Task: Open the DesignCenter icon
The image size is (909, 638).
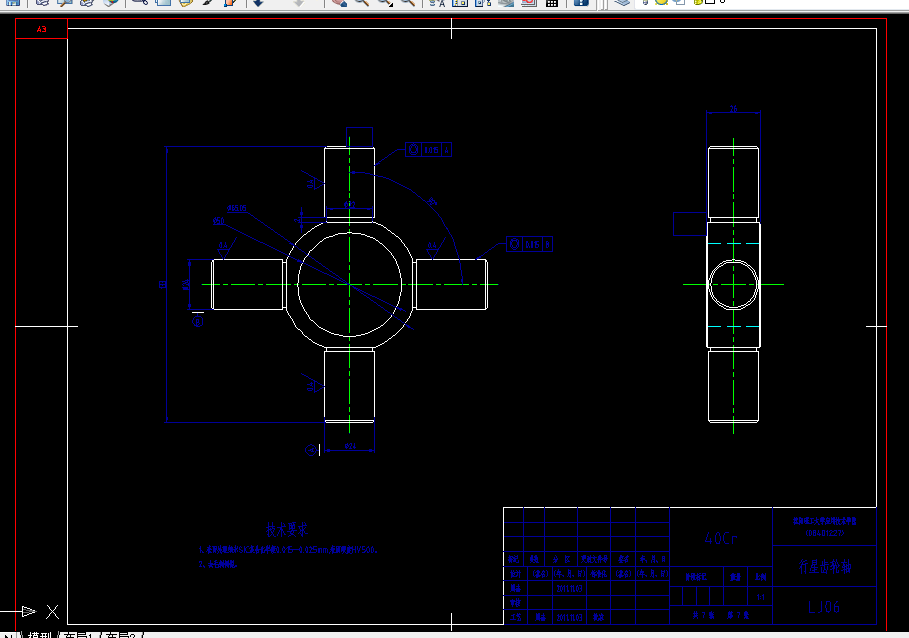Action: 460,2
